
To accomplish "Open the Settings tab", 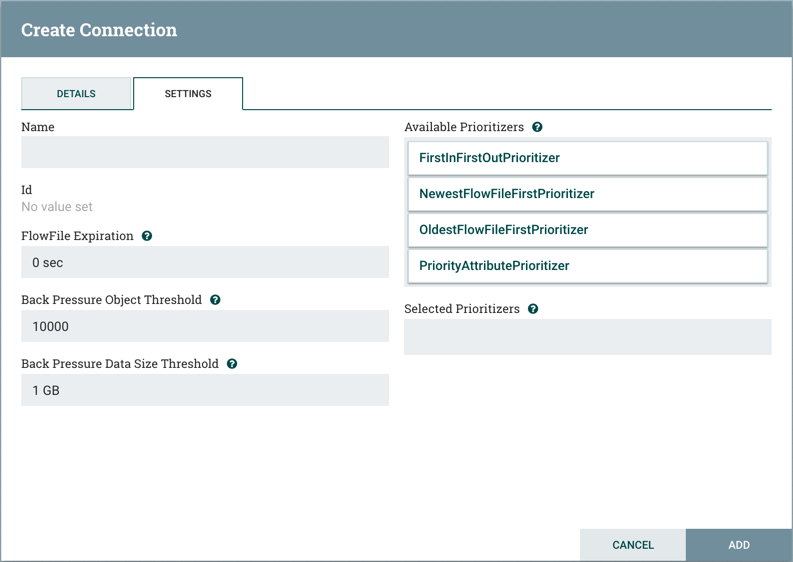I will tap(188, 94).
